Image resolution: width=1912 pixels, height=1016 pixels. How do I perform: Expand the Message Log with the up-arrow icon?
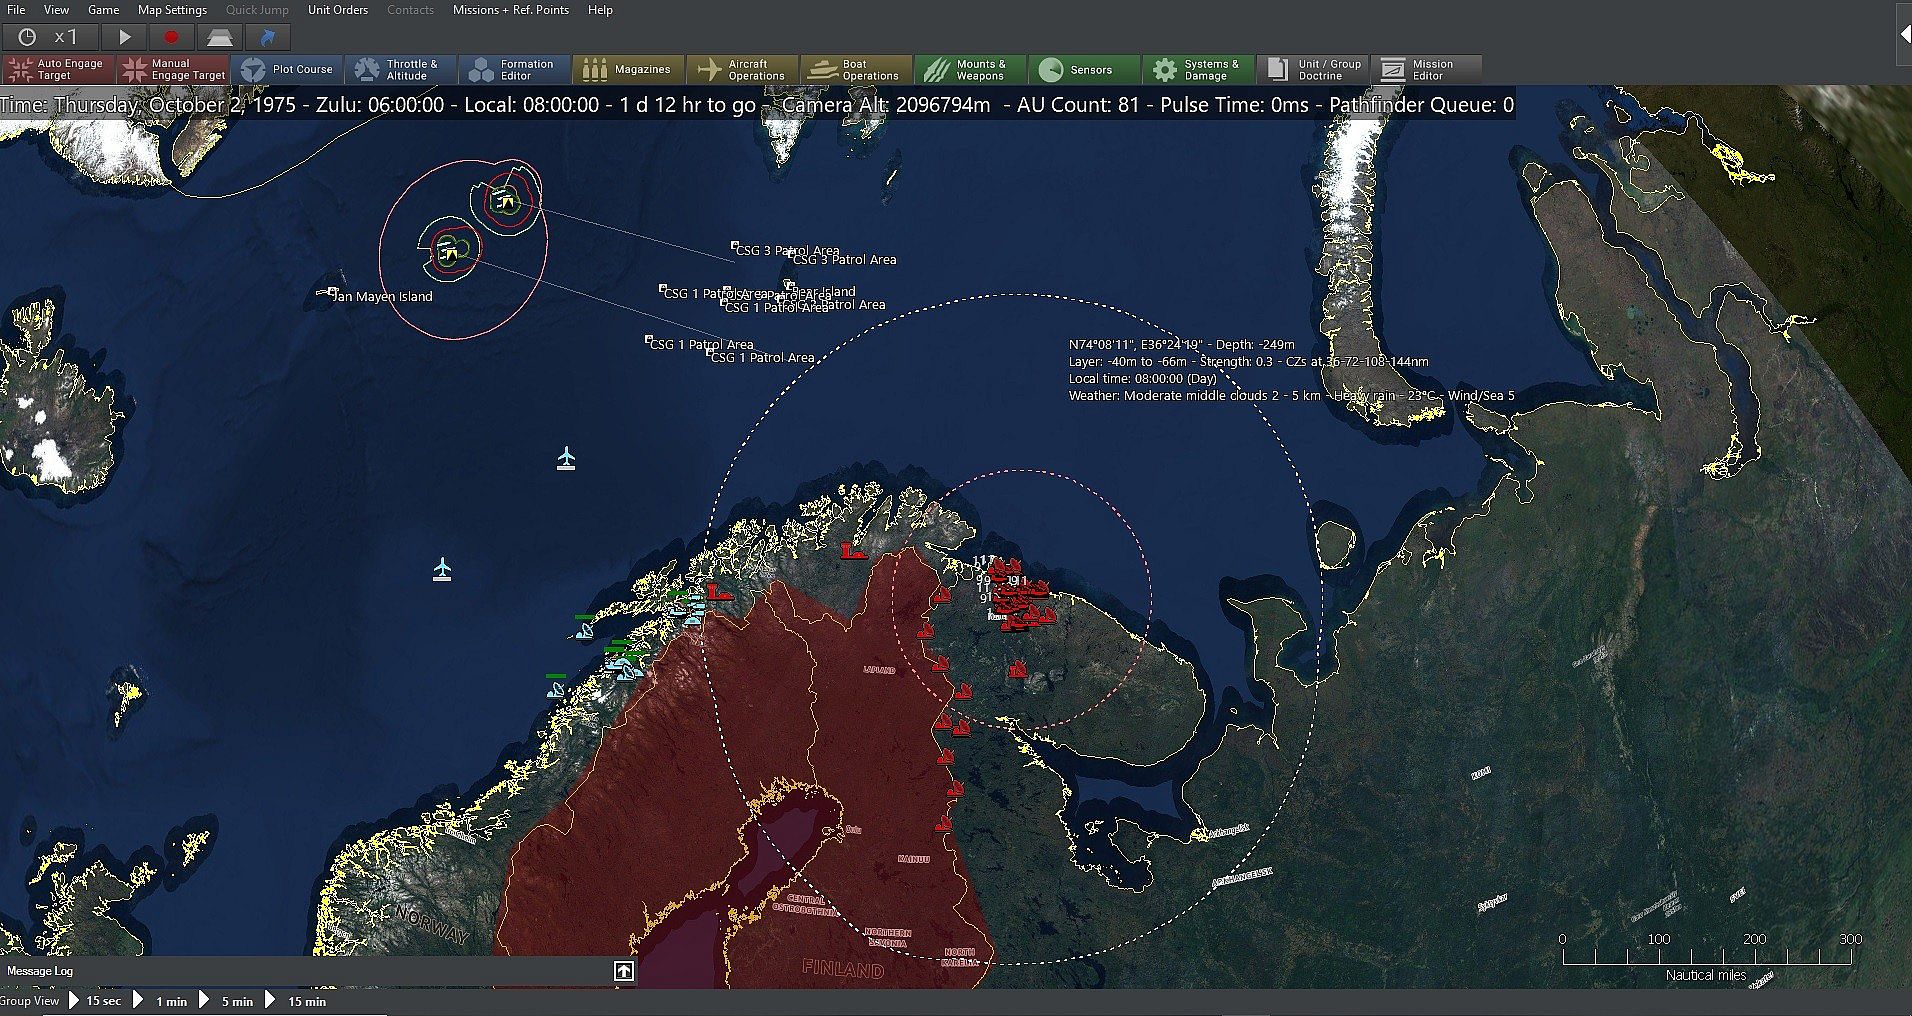[624, 971]
